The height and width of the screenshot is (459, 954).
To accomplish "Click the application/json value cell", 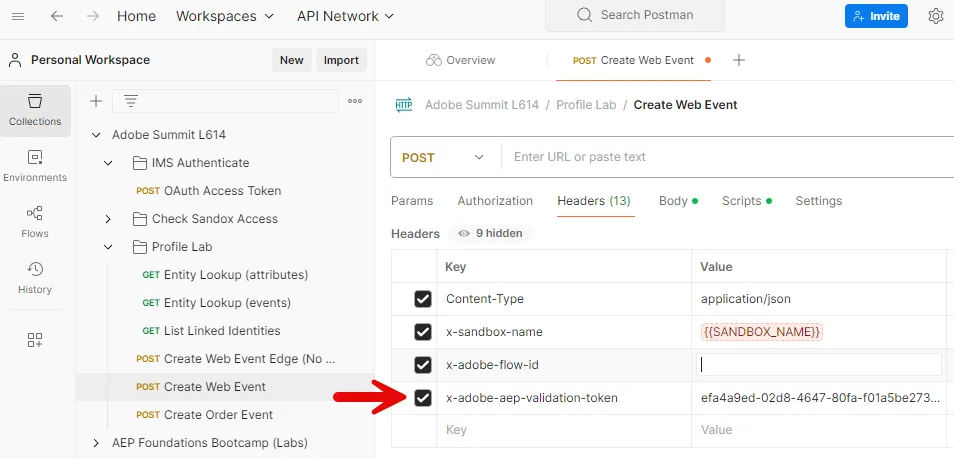I will tap(818, 299).
